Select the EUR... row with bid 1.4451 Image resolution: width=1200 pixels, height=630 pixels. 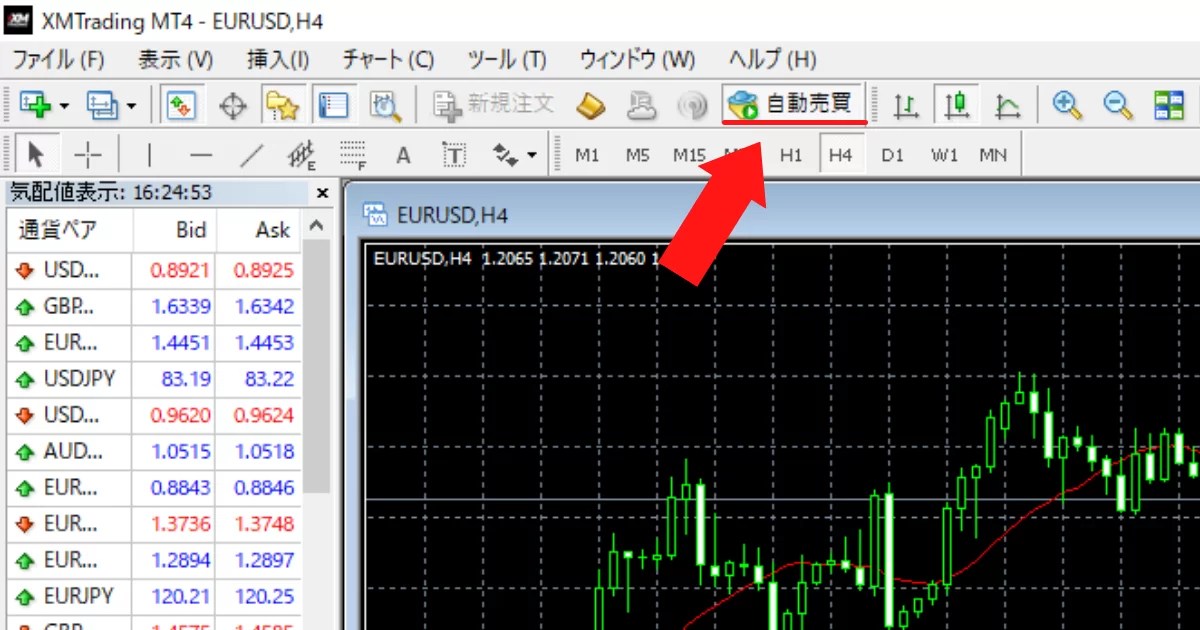click(x=154, y=342)
